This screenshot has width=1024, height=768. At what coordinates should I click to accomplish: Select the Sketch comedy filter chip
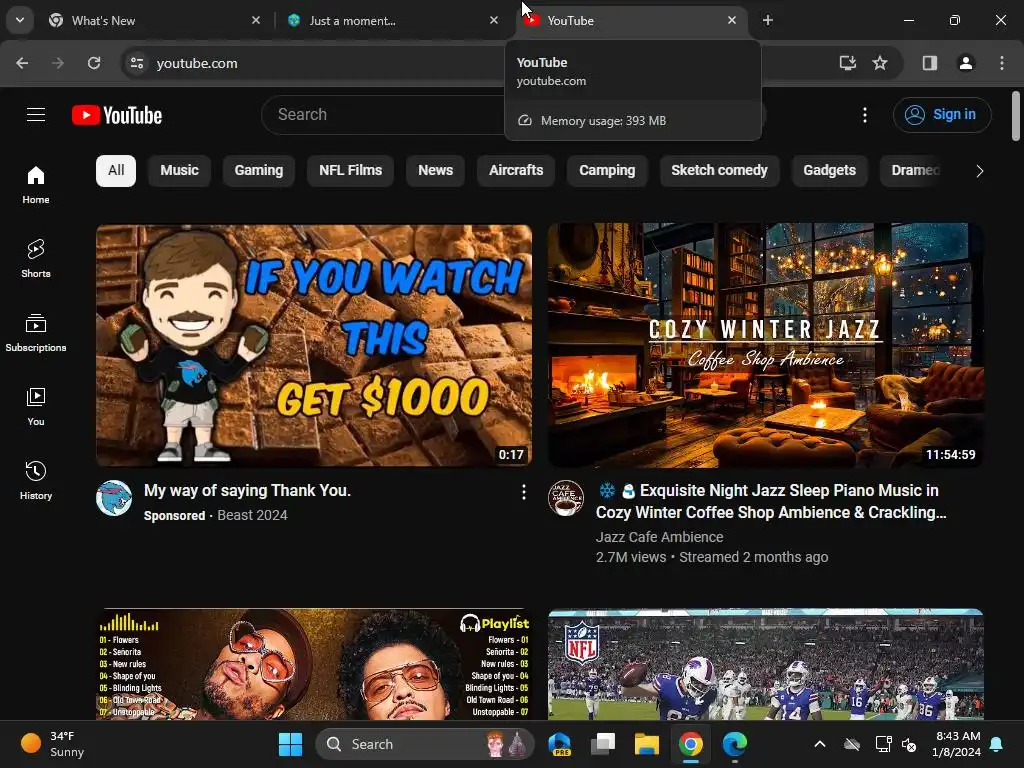pyautogui.click(x=719, y=170)
